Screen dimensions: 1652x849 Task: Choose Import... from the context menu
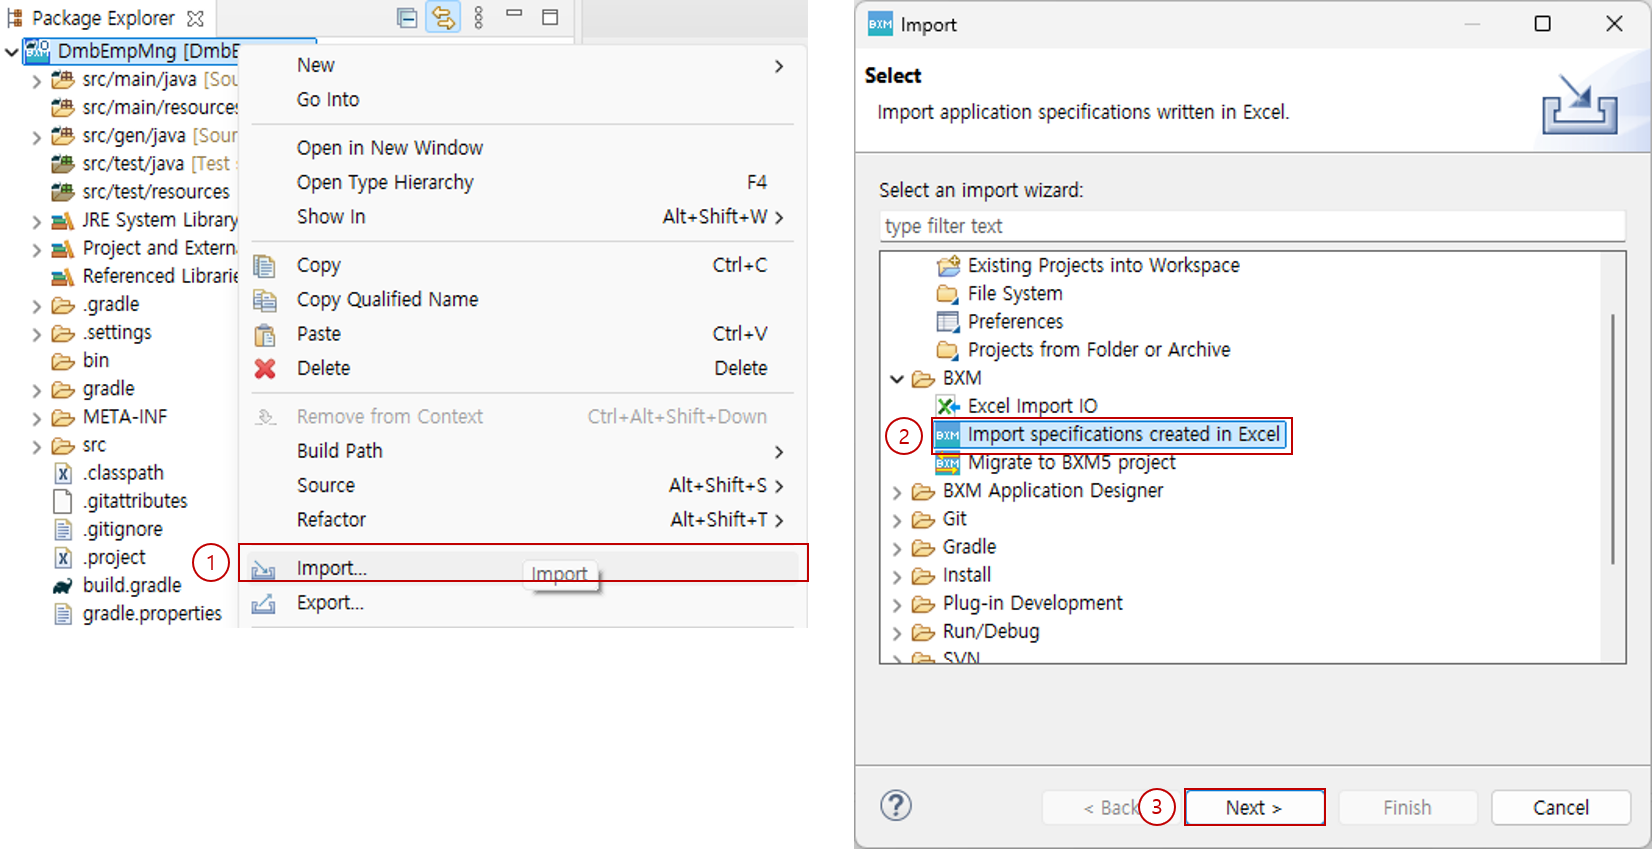point(523,568)
